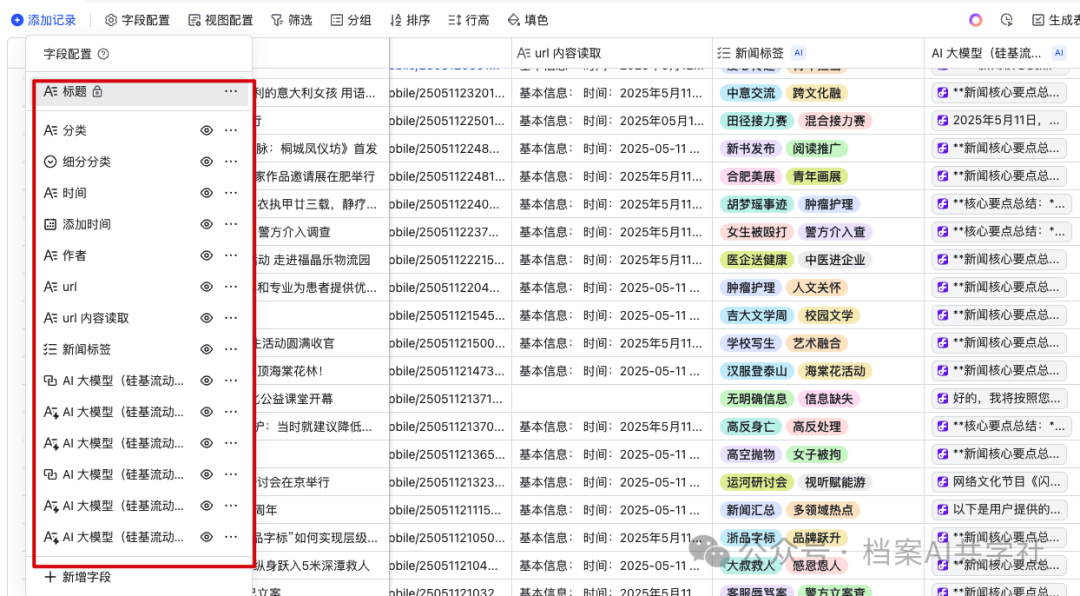The width and height of the screenshot is (1080, 596).
Task: Open the history clock icon in toolbar
Action: 1007,20
